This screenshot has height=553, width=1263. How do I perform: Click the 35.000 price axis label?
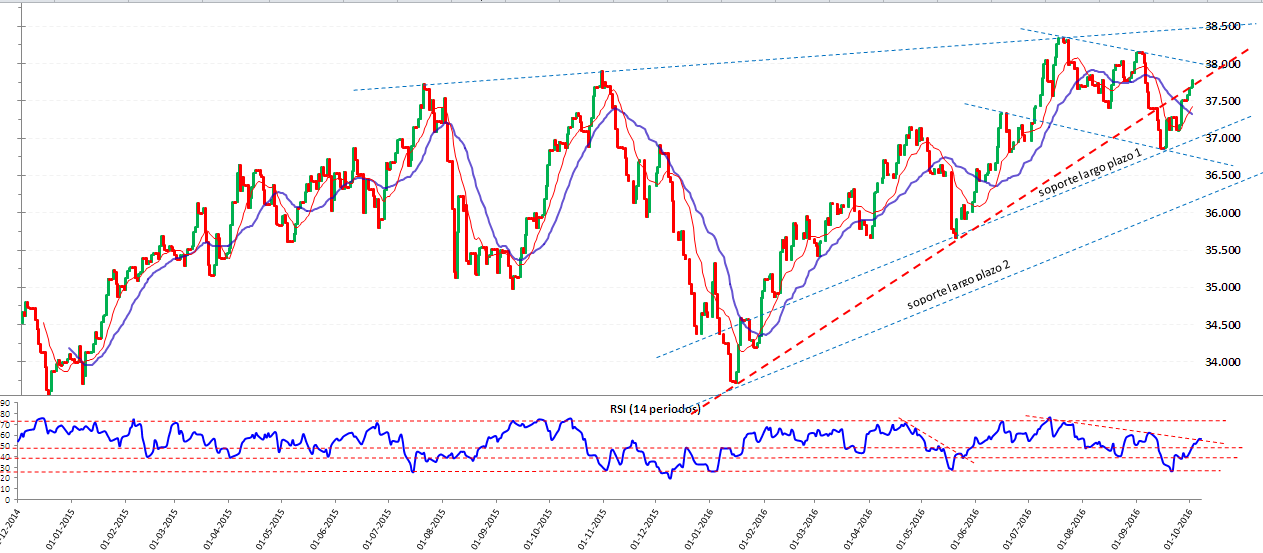(1224, 287)
